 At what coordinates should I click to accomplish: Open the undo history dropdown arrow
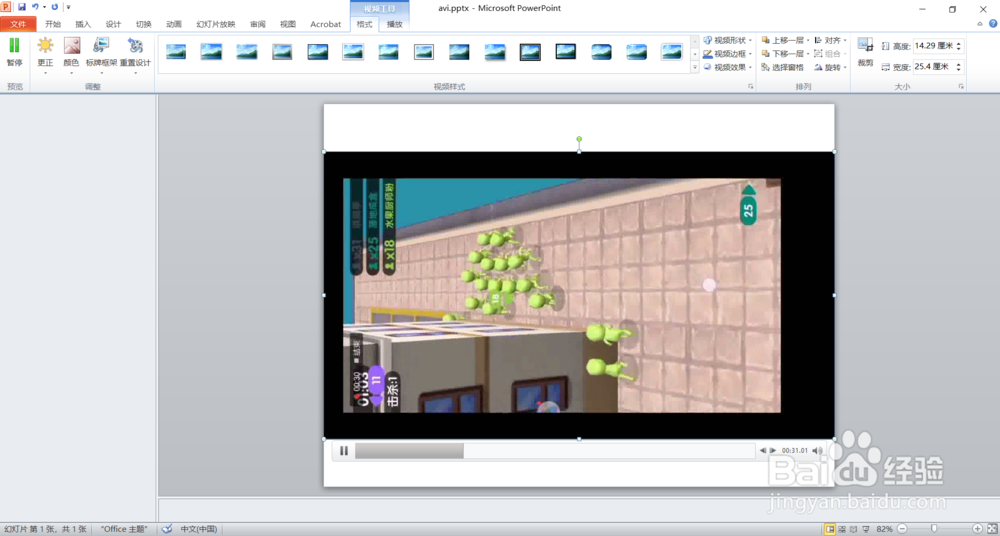pos(44,7)
